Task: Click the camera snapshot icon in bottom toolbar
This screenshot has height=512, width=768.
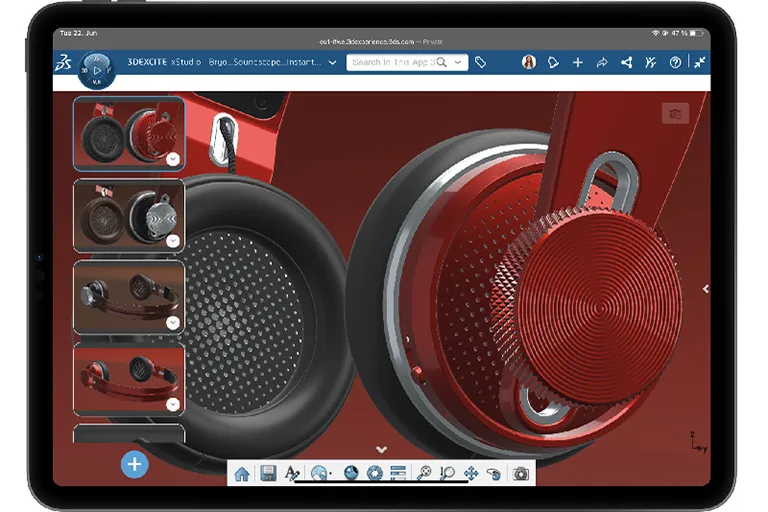Action: [520, 474]
